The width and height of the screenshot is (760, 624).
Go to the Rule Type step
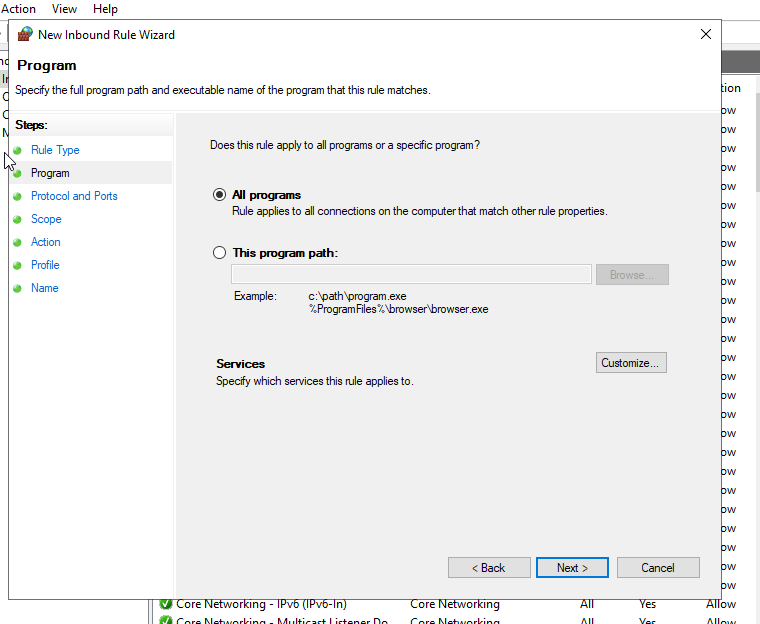(x=55, y=150)
